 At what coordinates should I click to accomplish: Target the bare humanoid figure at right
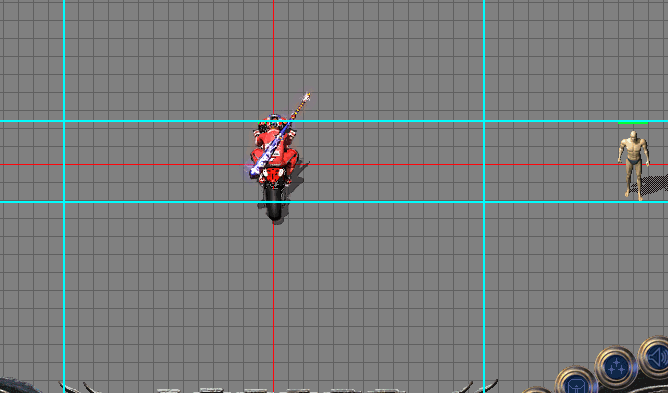[634, 165]
